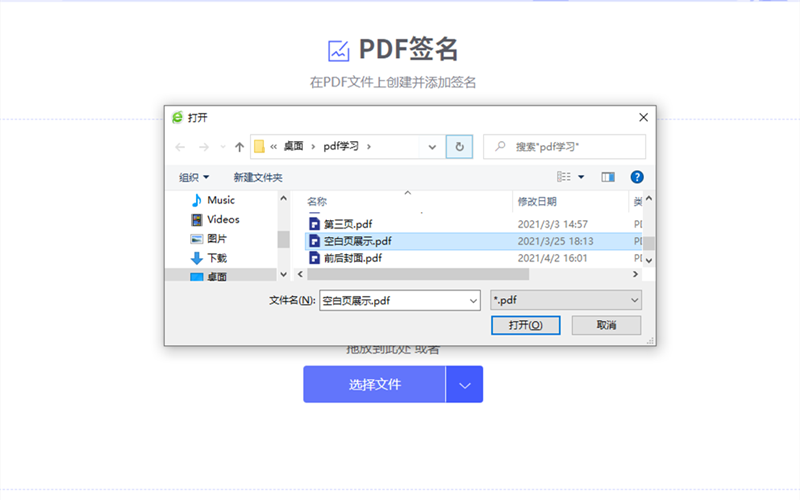Click the view layout icon

click(x=564, y=177)
